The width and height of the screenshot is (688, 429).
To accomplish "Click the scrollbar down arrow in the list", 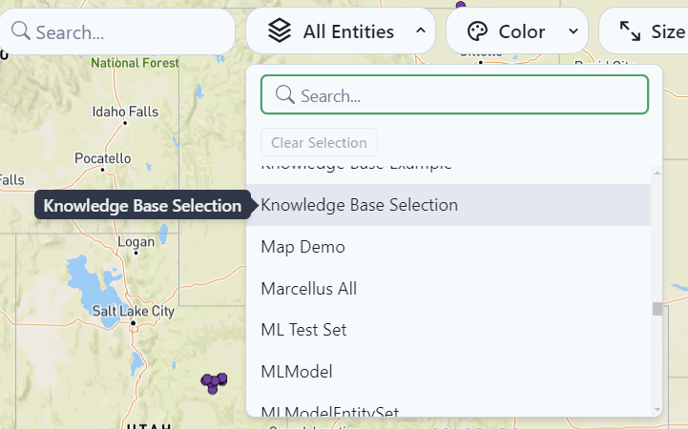I will click(x=657, y=410).
